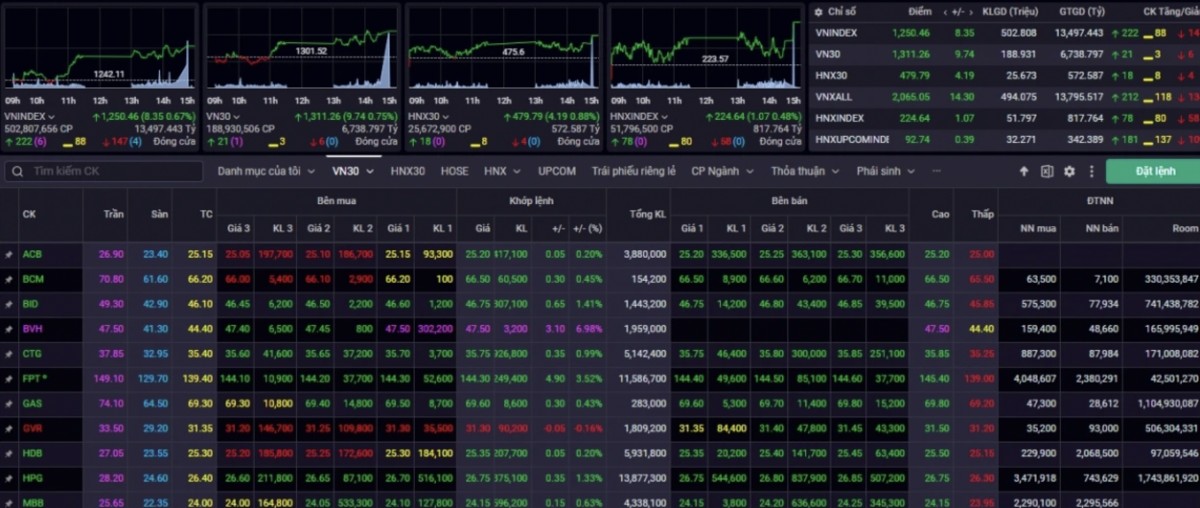Image resolution: width=1200 pixels, height=508 pixels.
Task: Switch to the HOSE tab
Action: pos(454,171)
